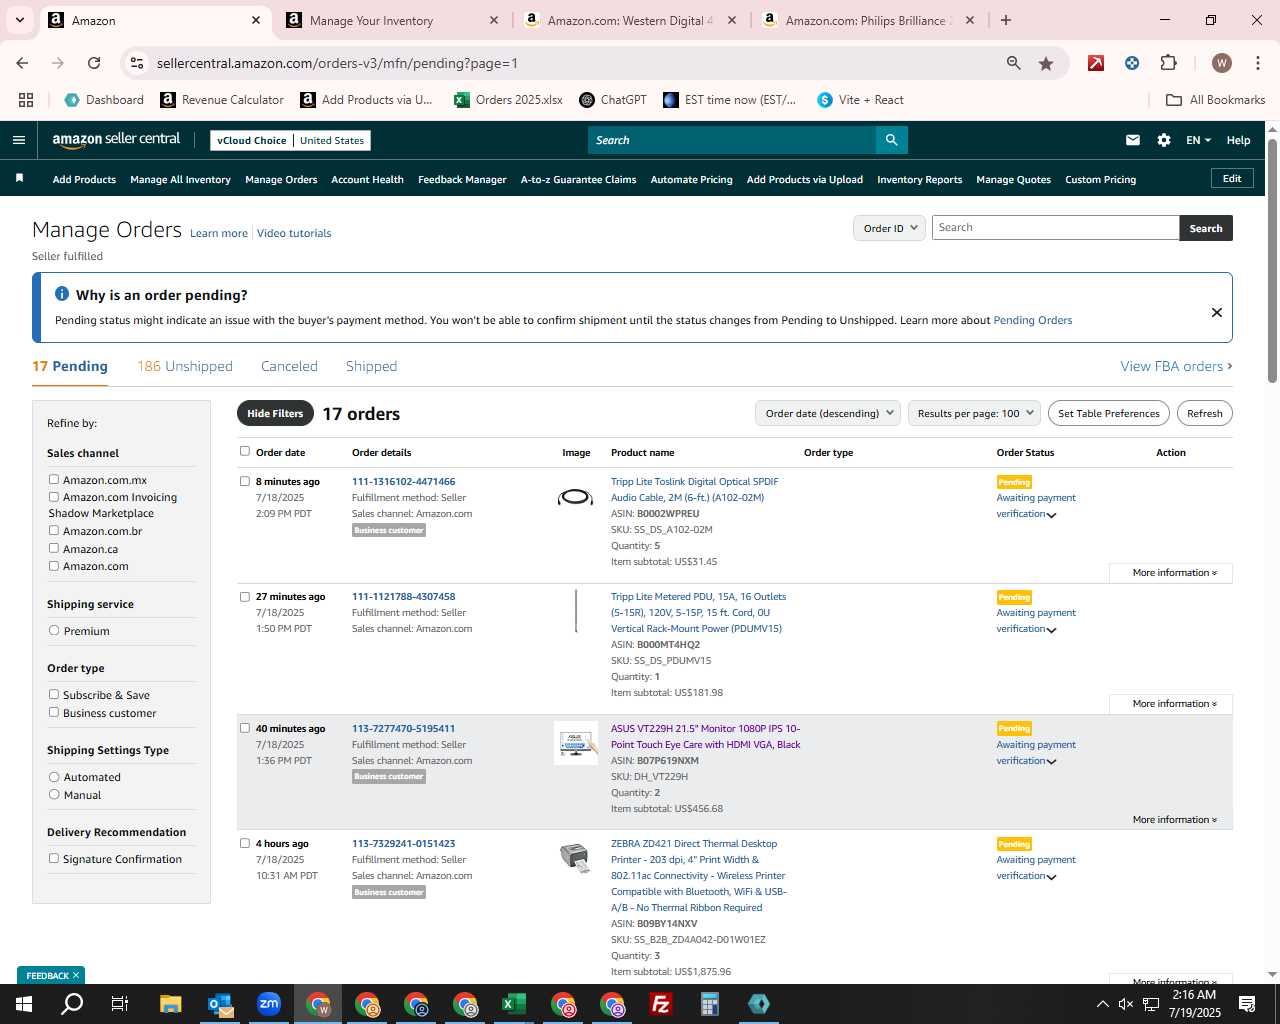1280x1024 pixels.
Task: Switch to the 186 Unshipped tab
Action: point(185,366)
